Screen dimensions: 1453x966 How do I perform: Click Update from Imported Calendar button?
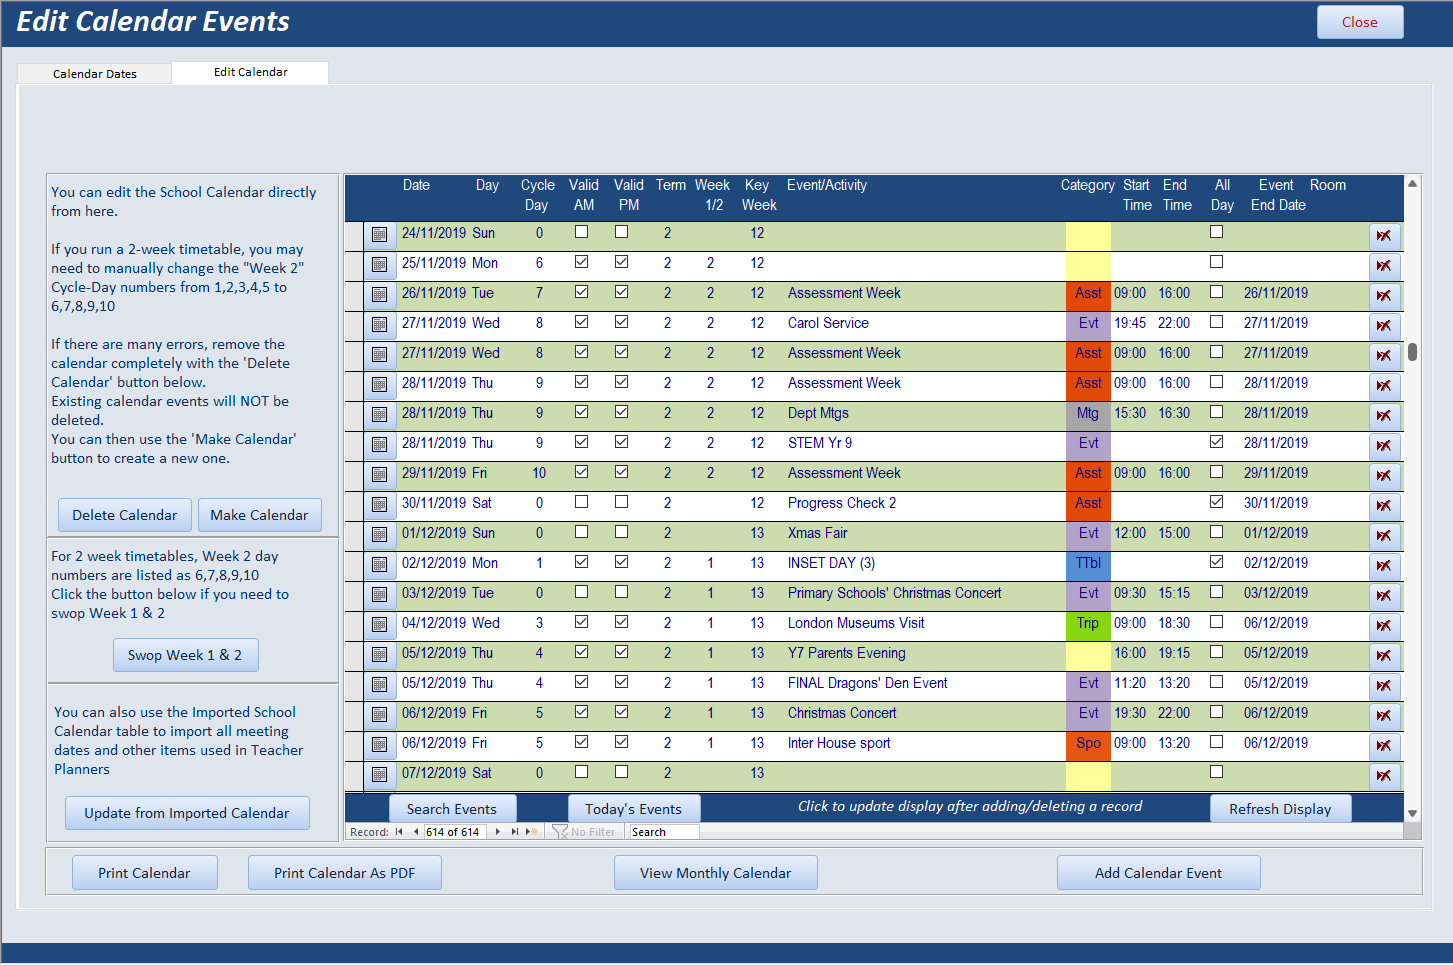tap(187, 813)
